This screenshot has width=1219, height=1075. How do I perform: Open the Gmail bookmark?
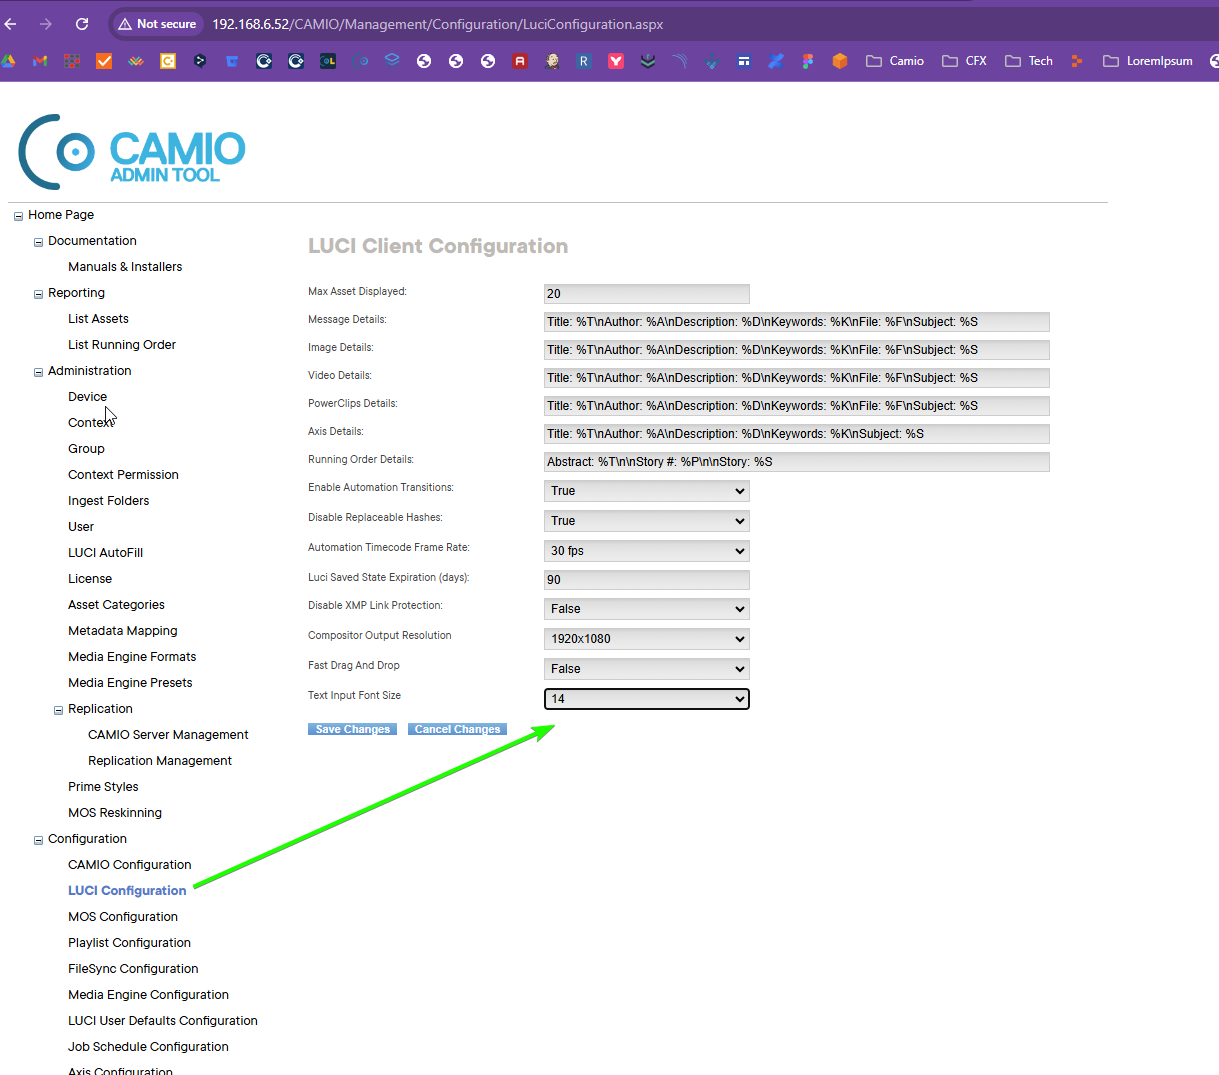pyautogui.click(x=40, y=61)
